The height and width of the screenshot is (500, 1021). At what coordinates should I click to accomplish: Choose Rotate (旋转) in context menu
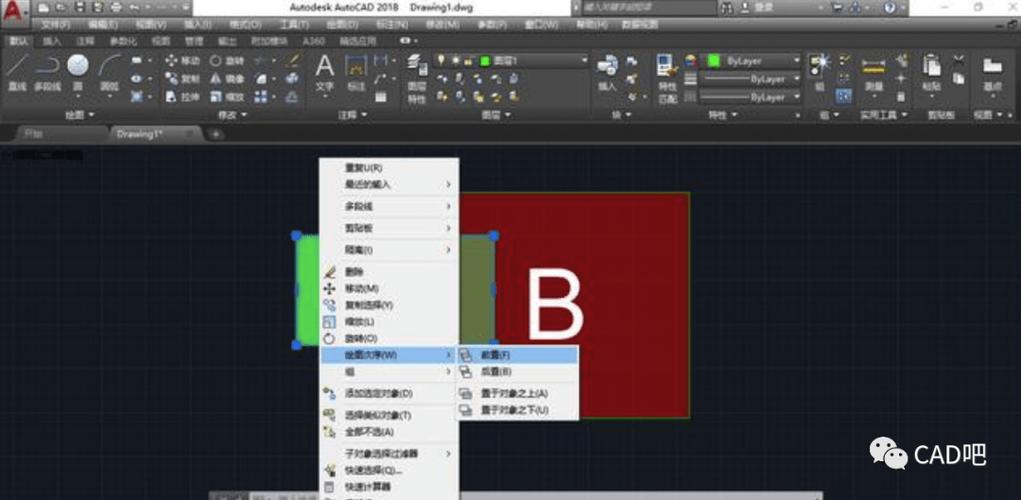coord(389,339)
